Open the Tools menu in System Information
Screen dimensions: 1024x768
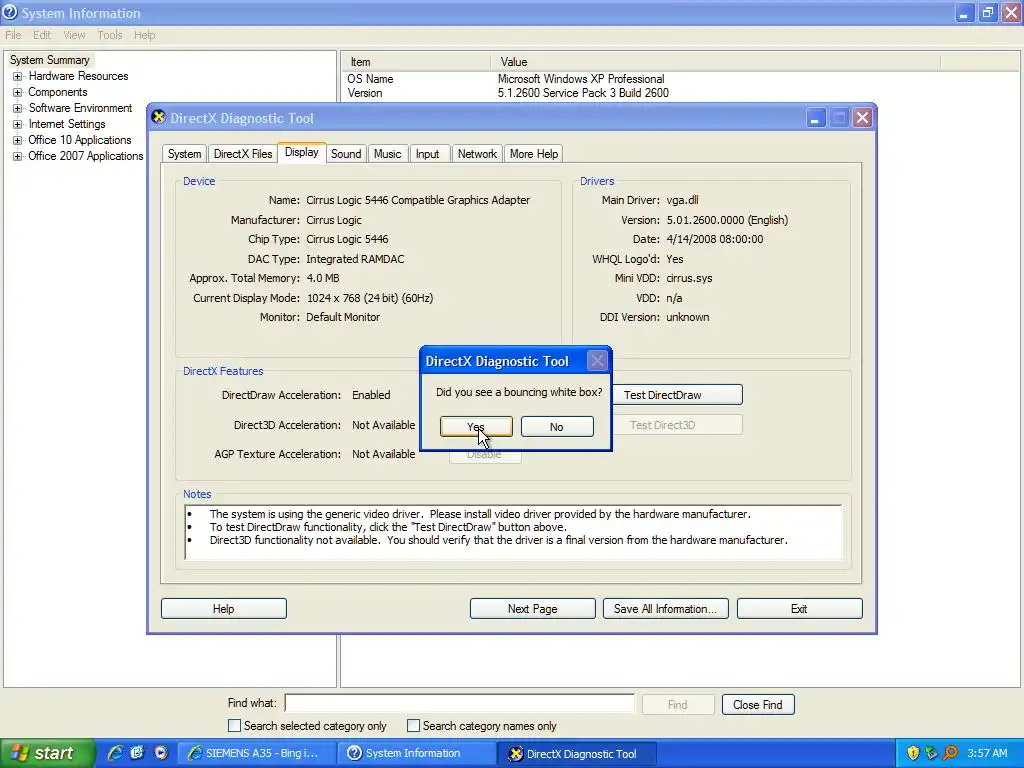(110, 35)
